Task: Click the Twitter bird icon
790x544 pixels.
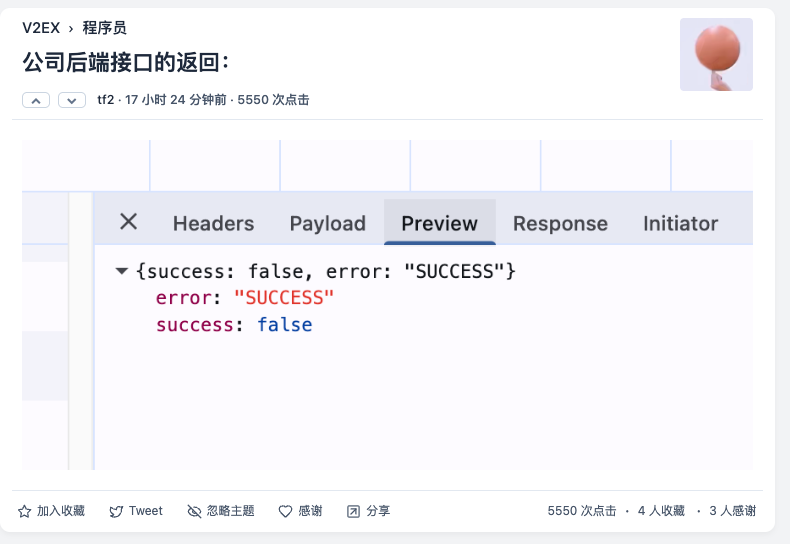Action: (x=116, y=511)
